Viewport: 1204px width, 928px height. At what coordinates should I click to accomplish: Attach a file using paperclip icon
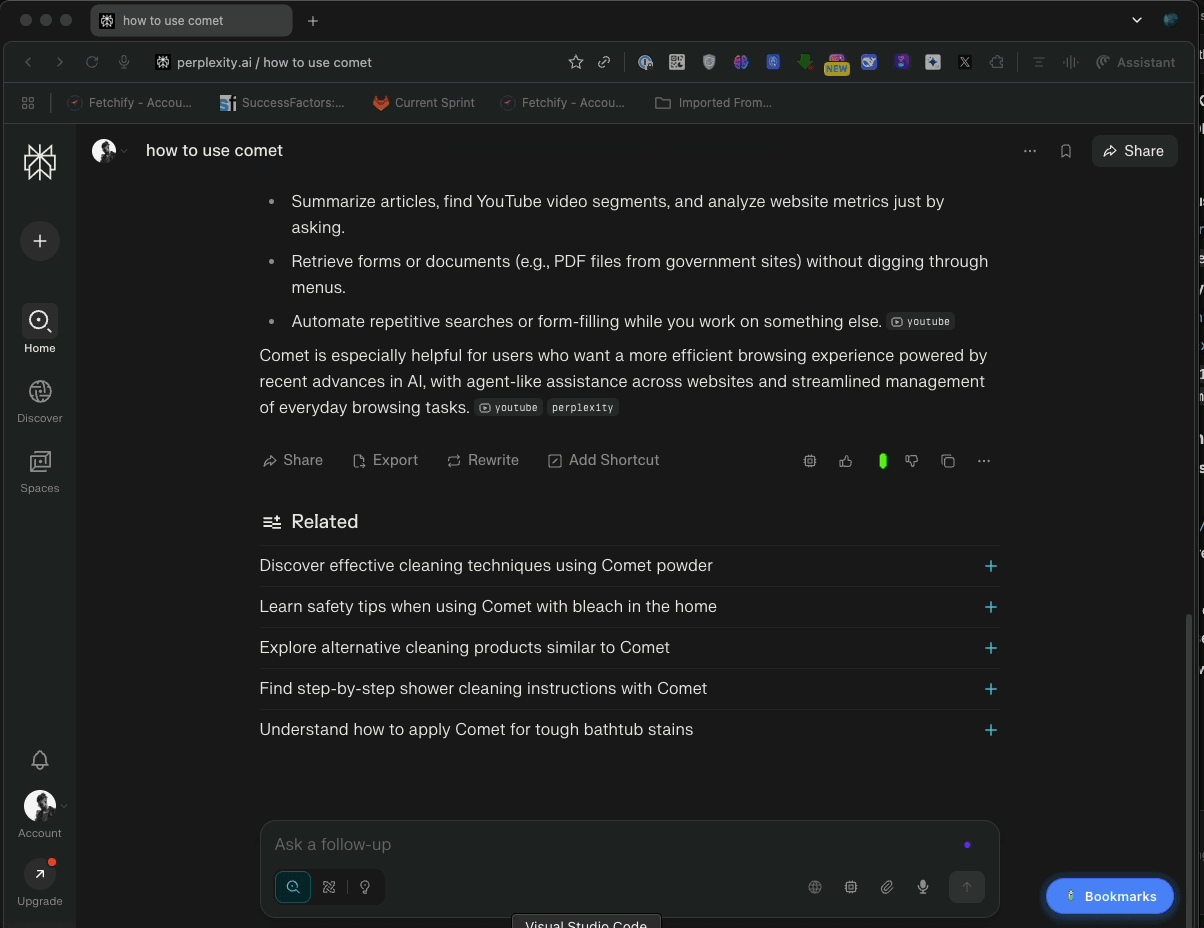click(x=886, y=887)
